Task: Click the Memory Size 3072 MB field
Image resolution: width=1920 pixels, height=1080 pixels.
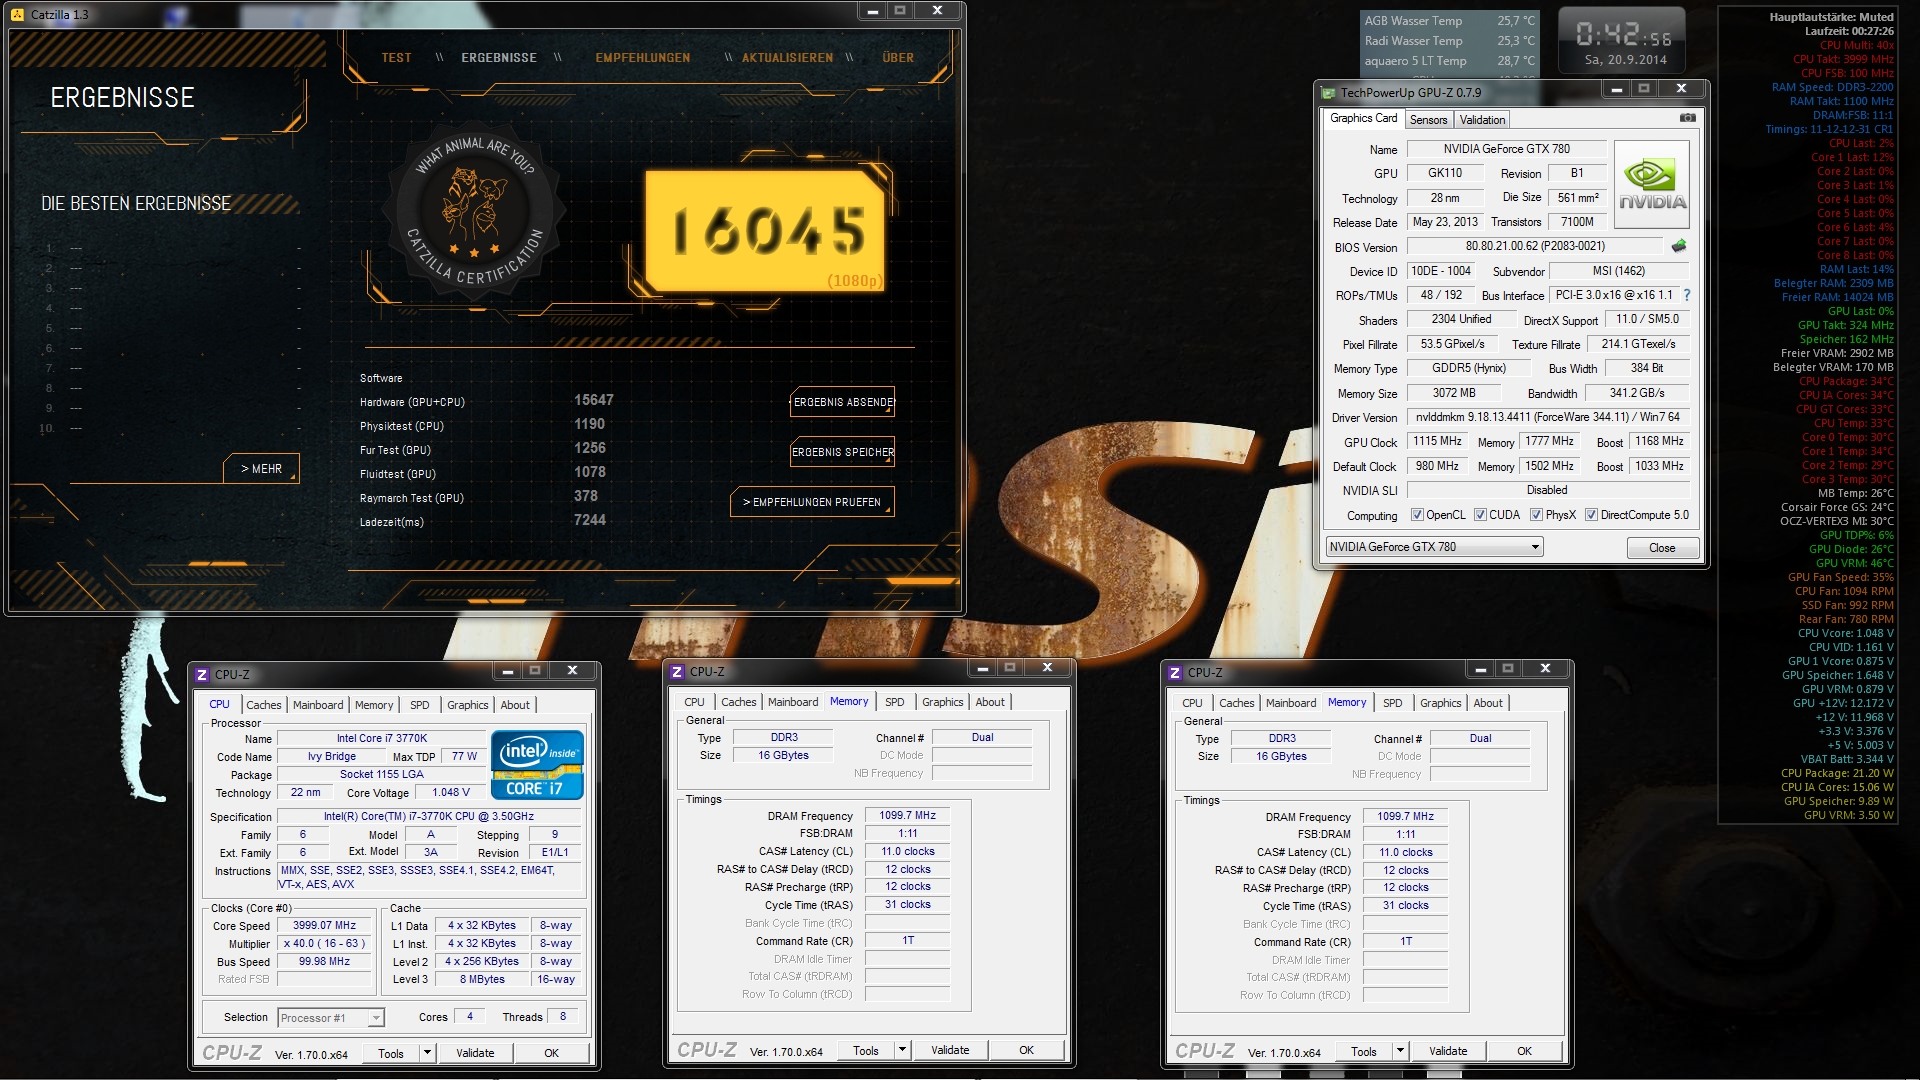Action: (x=1453, y=393)
